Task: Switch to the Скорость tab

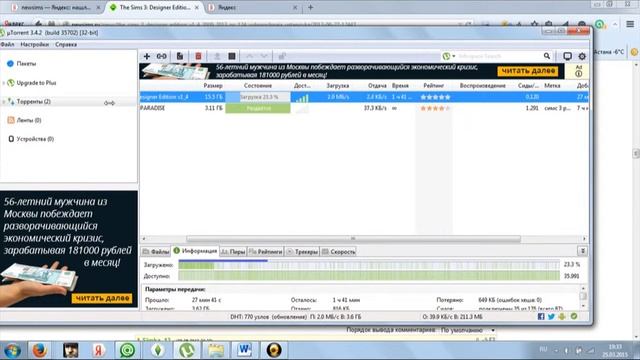Action: pos(338,252)
